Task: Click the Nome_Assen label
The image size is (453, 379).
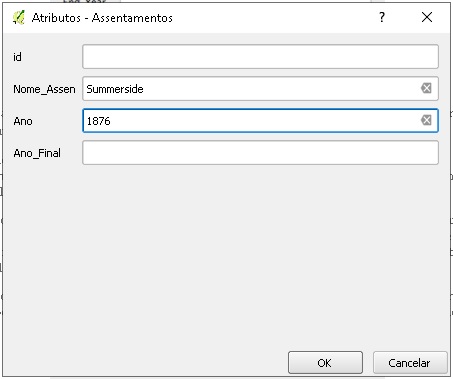Action: click(44, 89)
